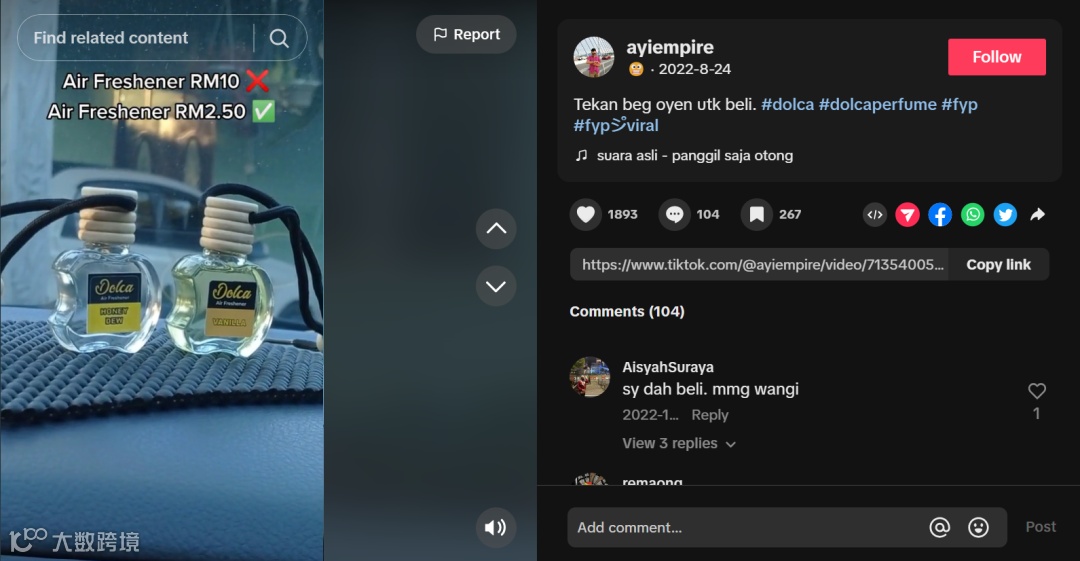1080x561 pixels.
Task: Go to next video
Action: (496, 286)
